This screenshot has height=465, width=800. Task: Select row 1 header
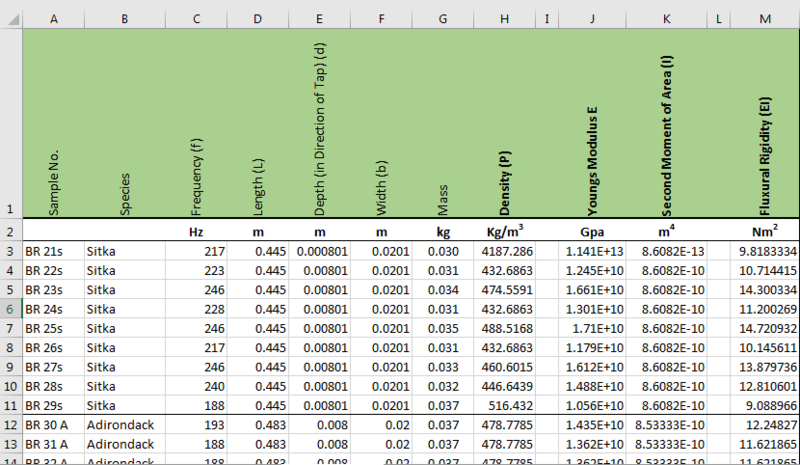coord(11,123)
